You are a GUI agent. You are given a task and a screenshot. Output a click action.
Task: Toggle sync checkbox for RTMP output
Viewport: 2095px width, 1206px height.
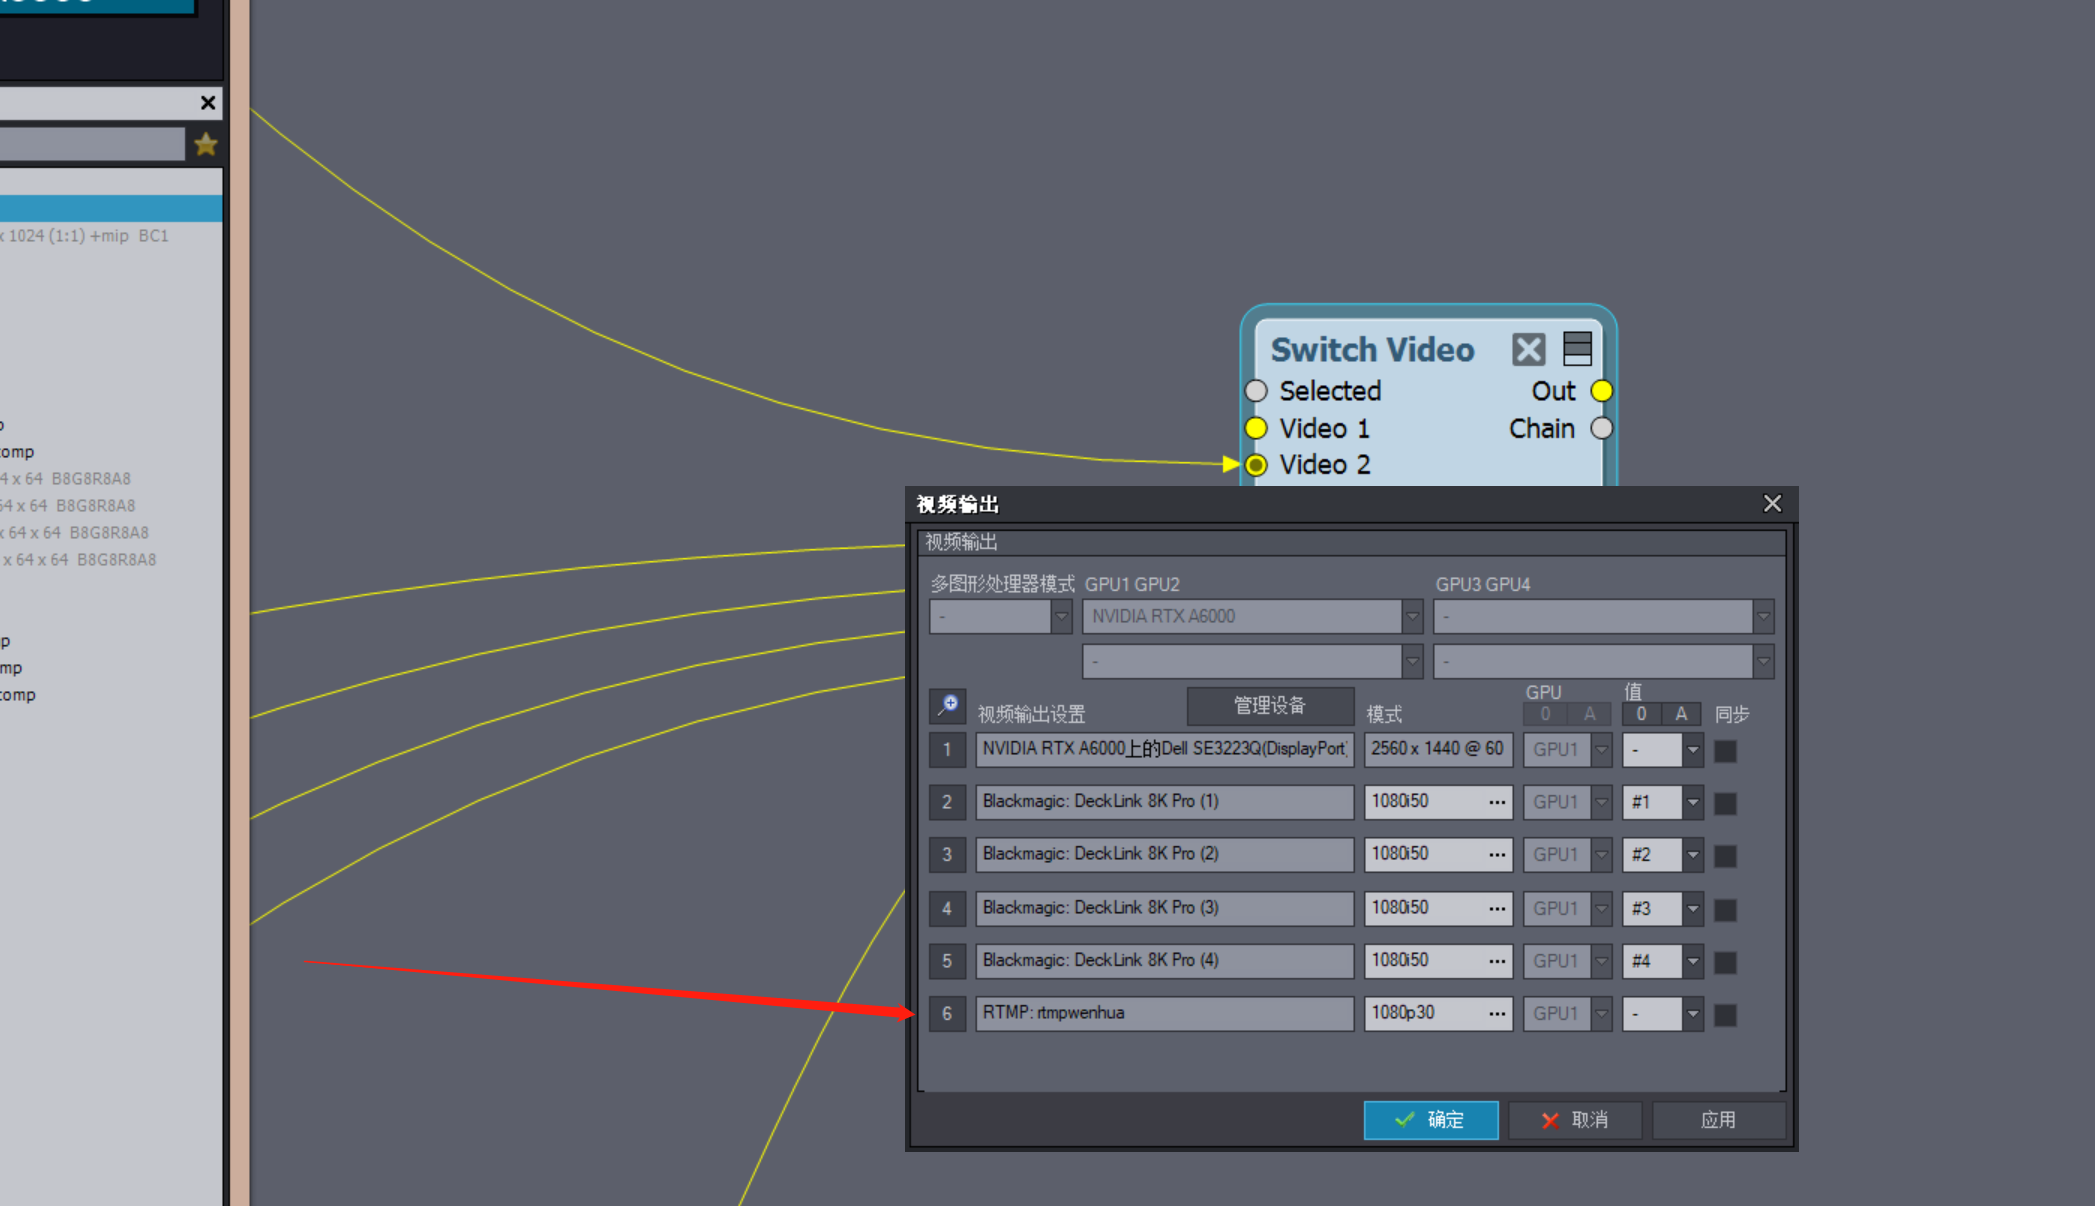1725,1015
